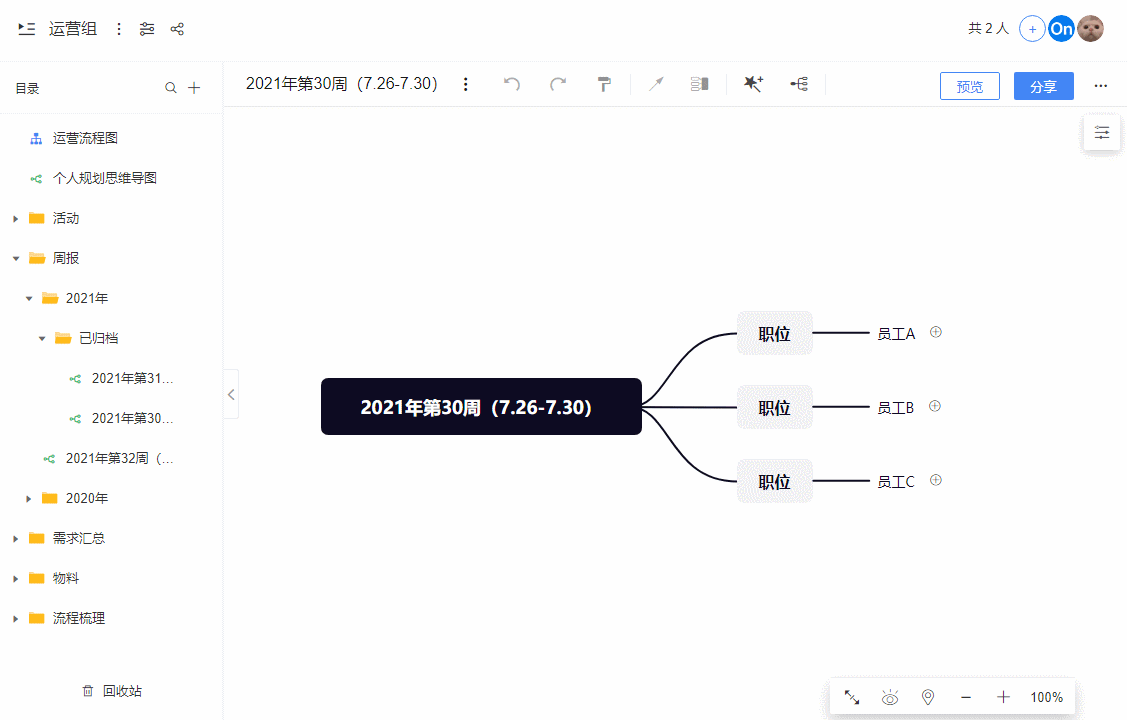This screenshot has height=720, width=1127.
Task: Collapse the 已归档 folder
Action: [40, 338]
